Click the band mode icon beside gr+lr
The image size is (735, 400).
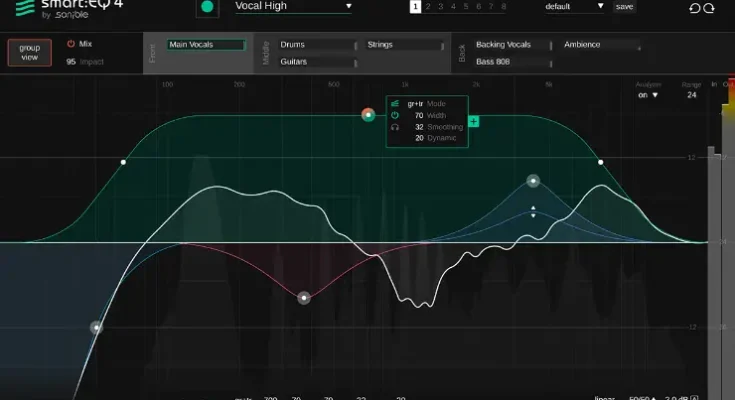pyautogui.click(x=395, y=104)
